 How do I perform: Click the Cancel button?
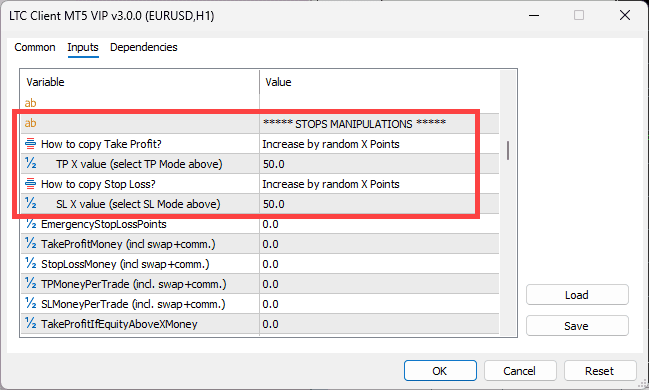[x=520, y=371]
